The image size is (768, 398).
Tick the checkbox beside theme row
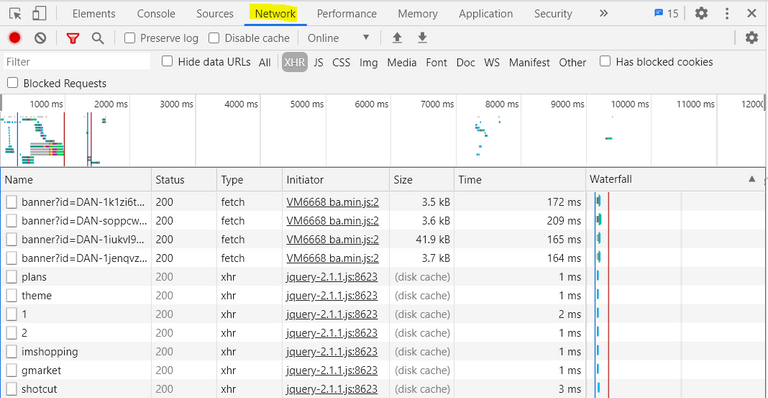(12, 295)
